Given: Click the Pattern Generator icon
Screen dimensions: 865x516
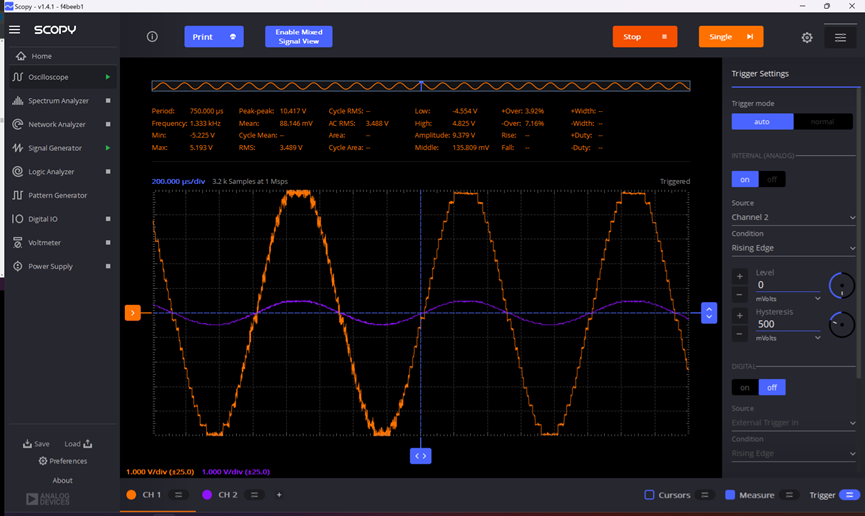Looking at the screenshot, I should click(18, 195).
